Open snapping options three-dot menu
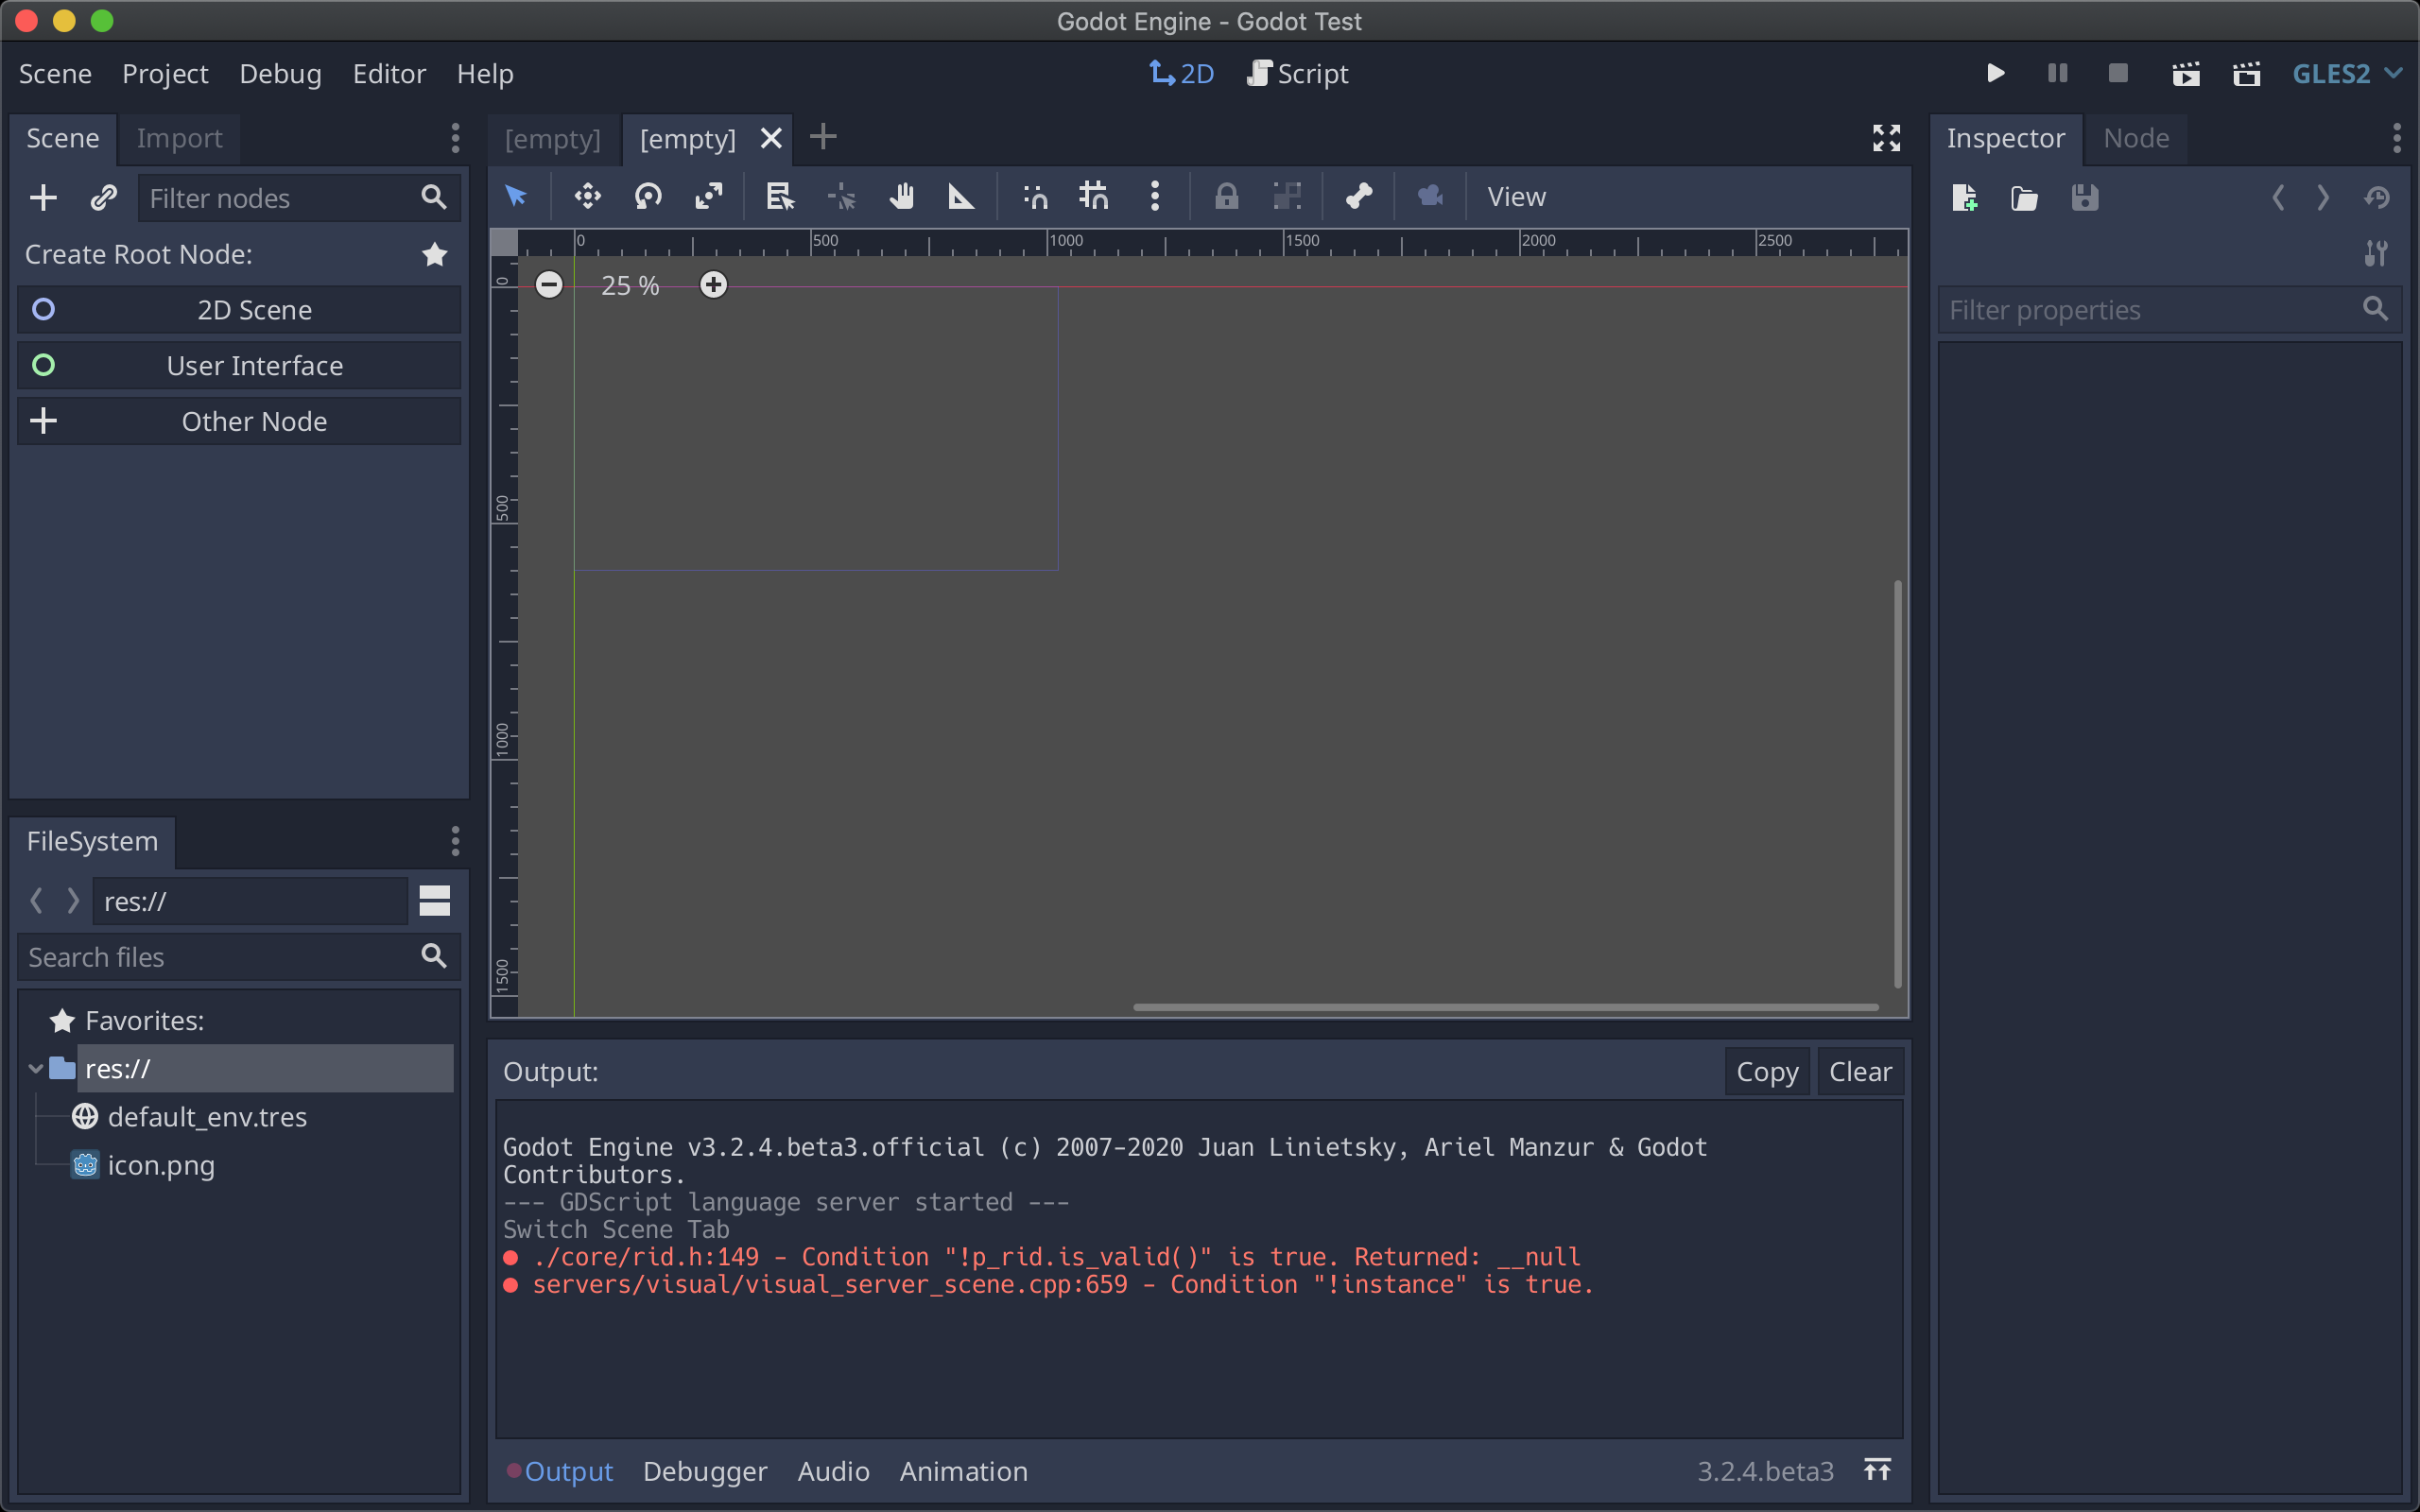Image resolution: width=2420 pixels, height=1512 pixels. (x=1155, y=196)
